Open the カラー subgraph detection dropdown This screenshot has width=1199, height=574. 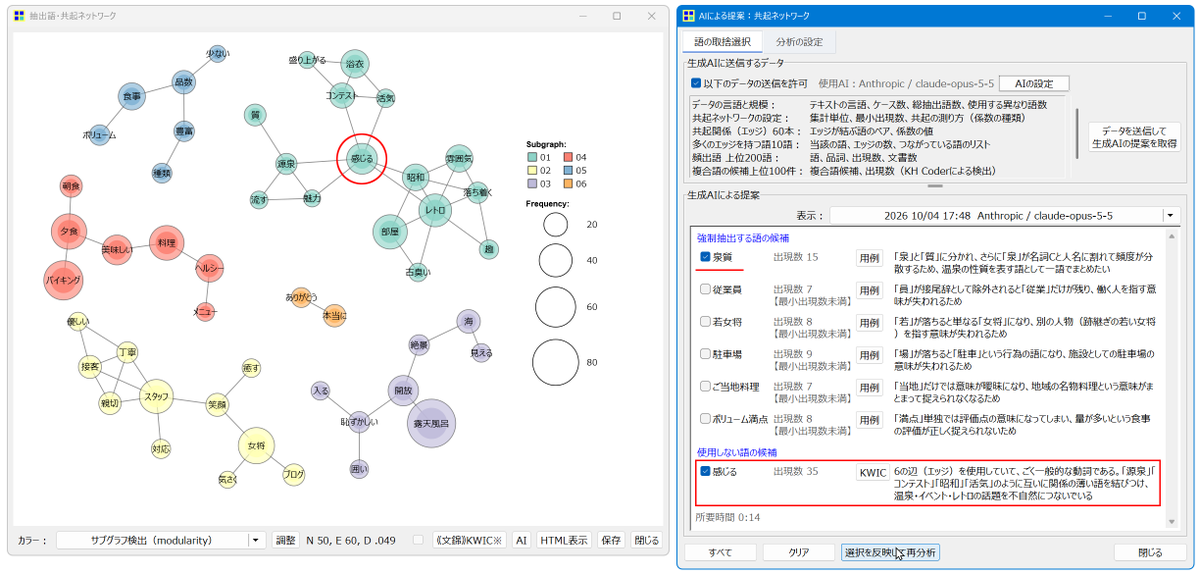point(161,540)
